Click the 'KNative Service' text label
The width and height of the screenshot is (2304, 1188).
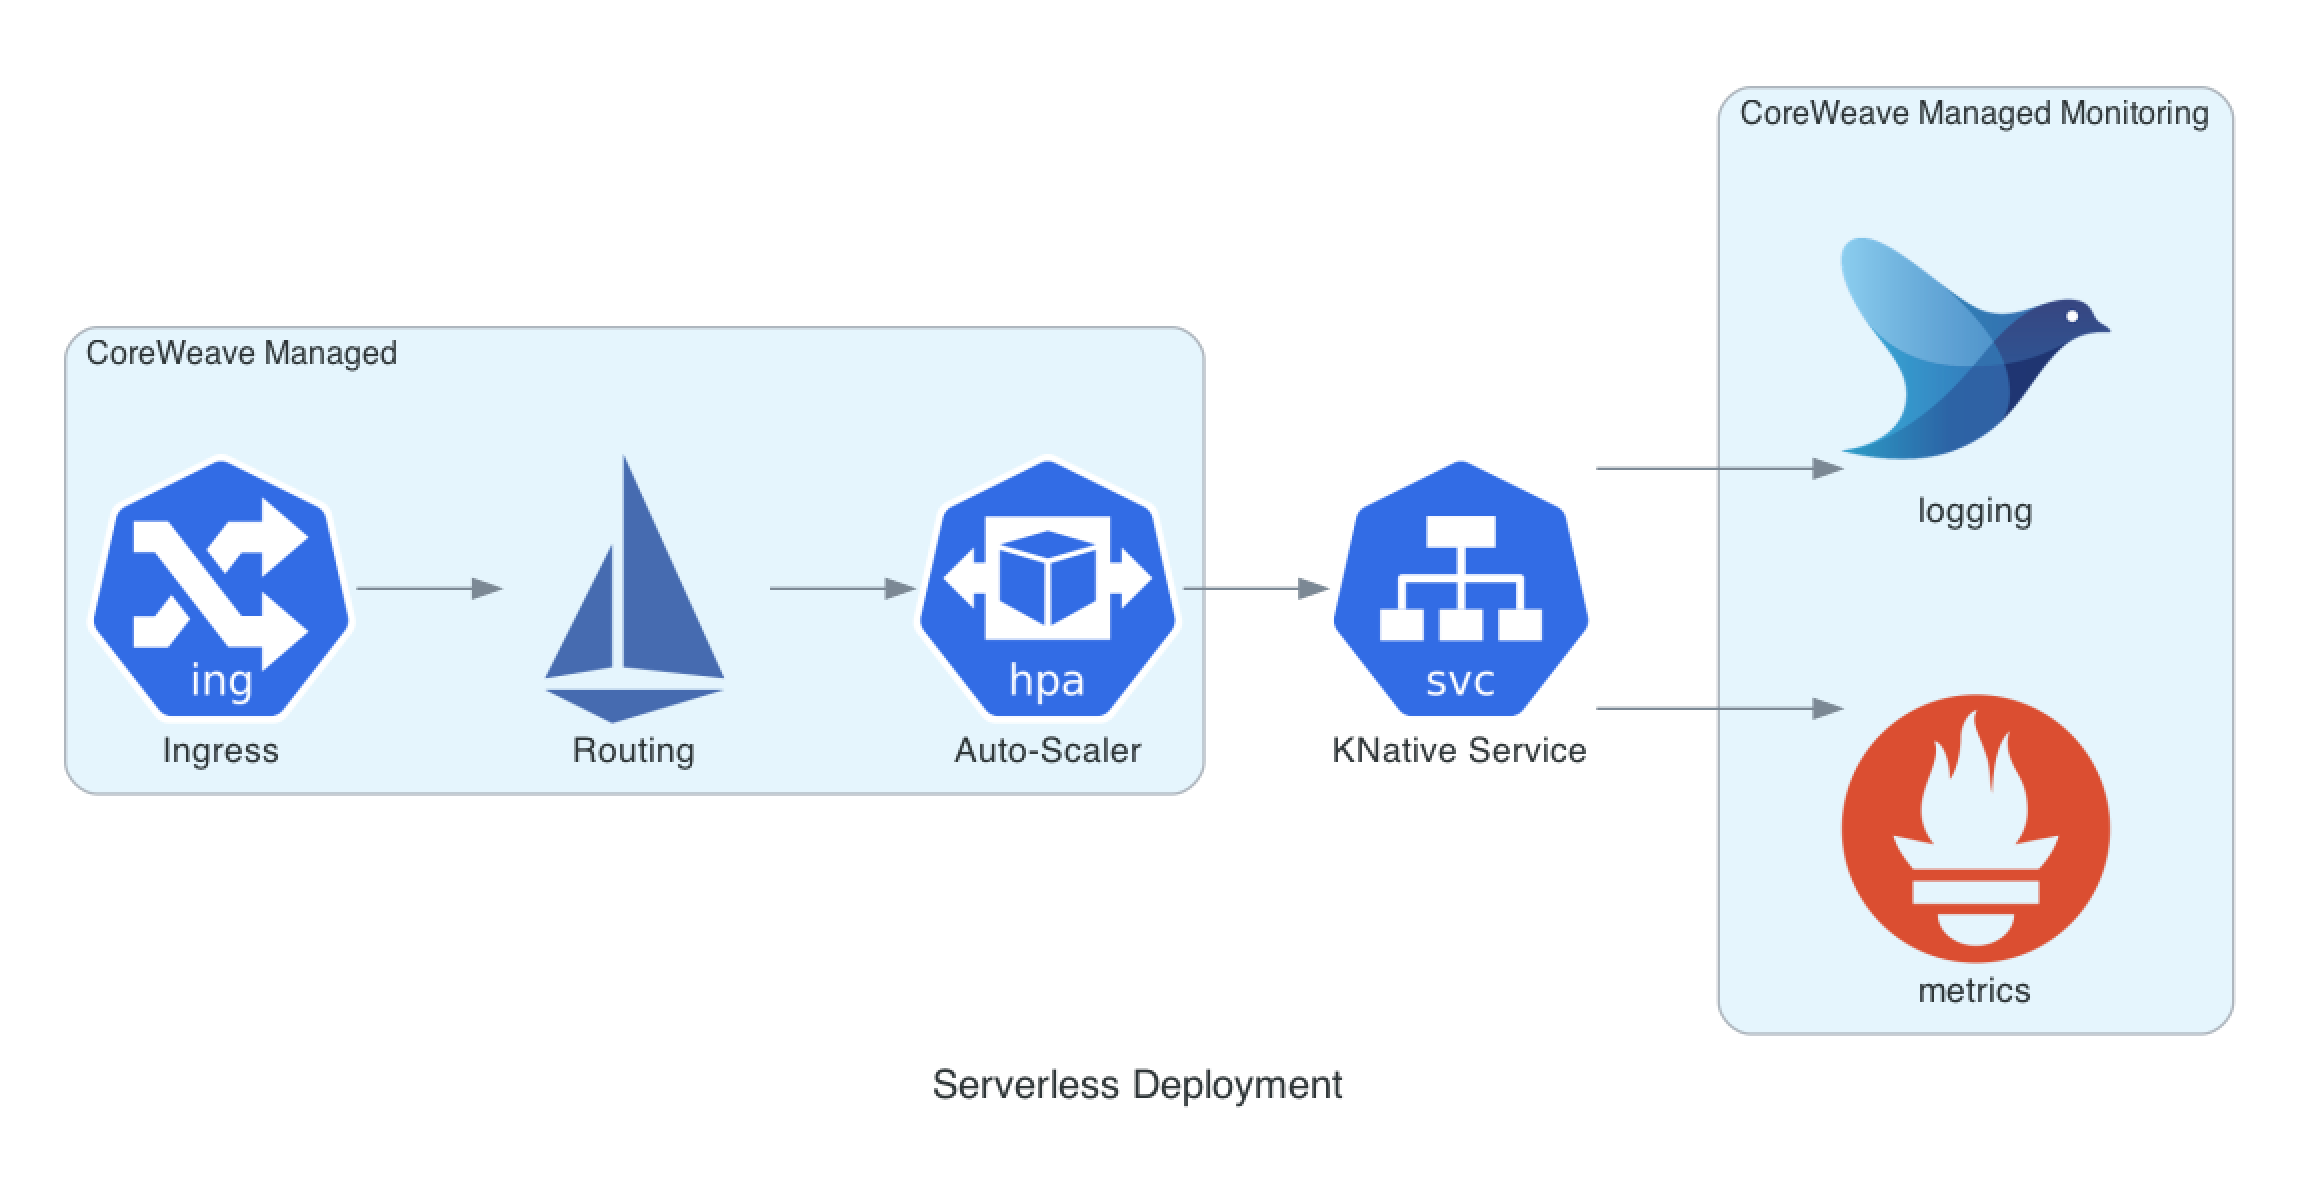(1459, 750)
